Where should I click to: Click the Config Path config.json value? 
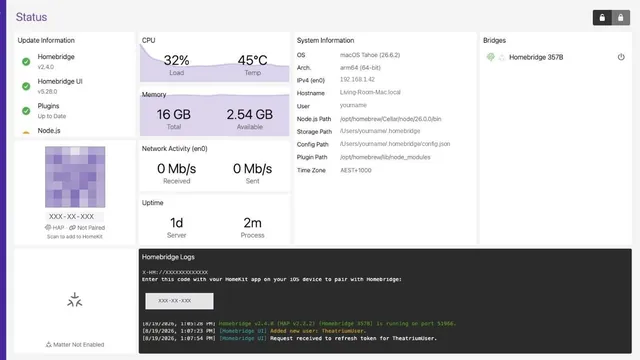tap(395, 144)
